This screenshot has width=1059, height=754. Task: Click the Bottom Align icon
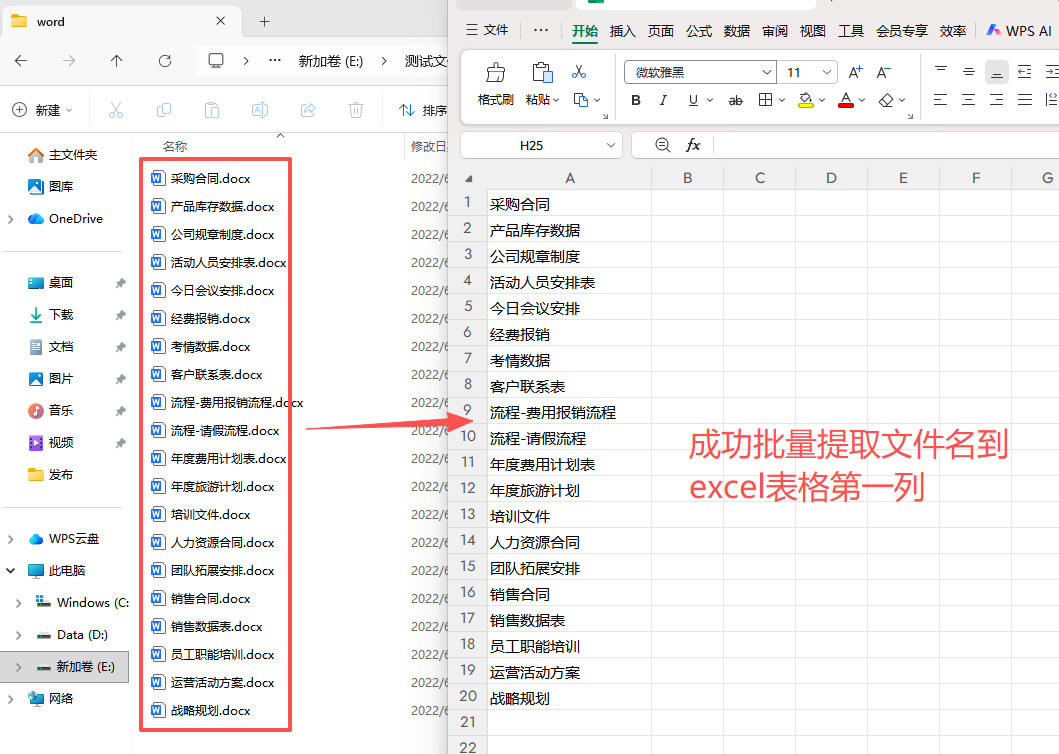point(997,72)
